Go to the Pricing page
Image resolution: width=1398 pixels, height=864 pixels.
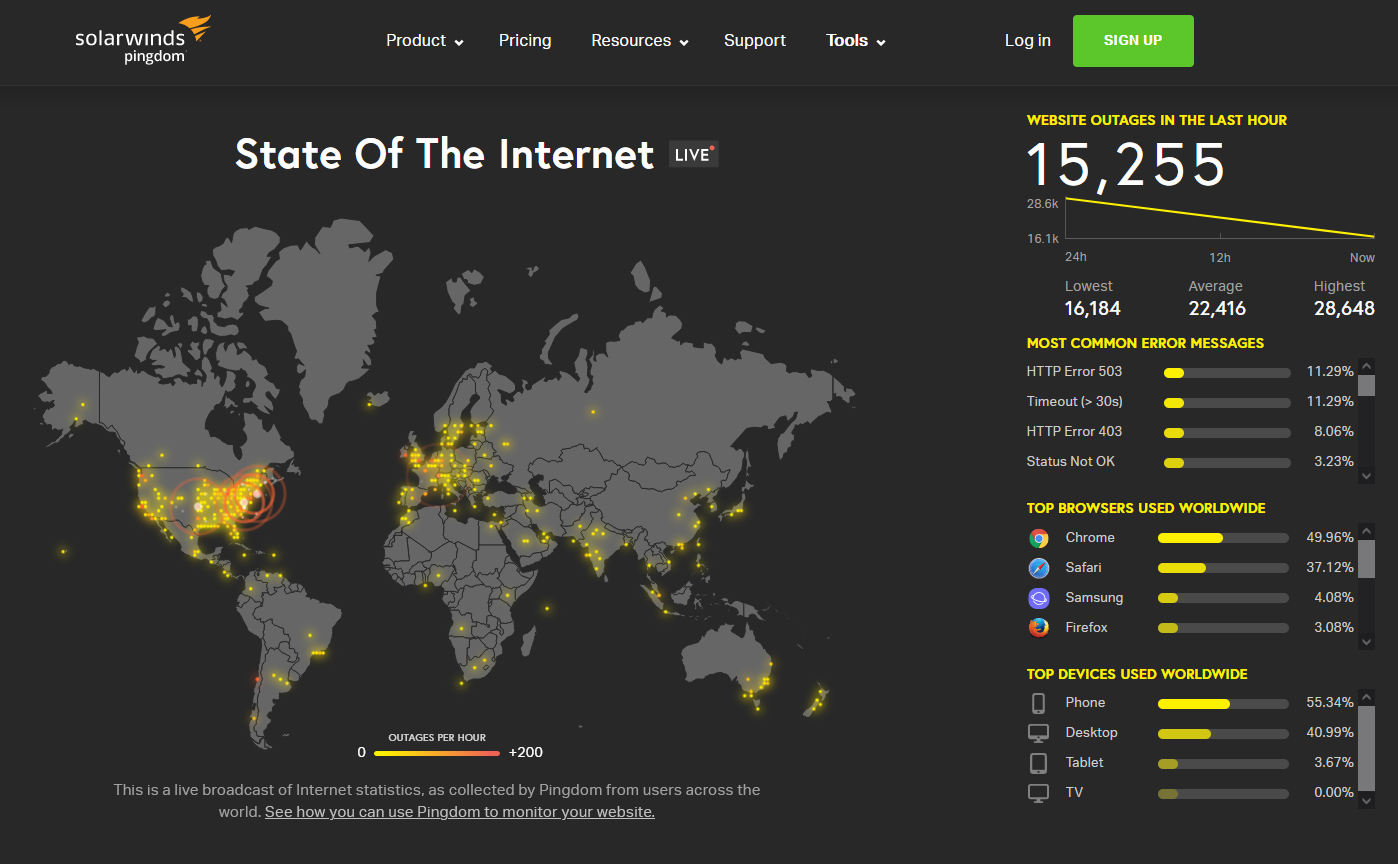point(525,41)
